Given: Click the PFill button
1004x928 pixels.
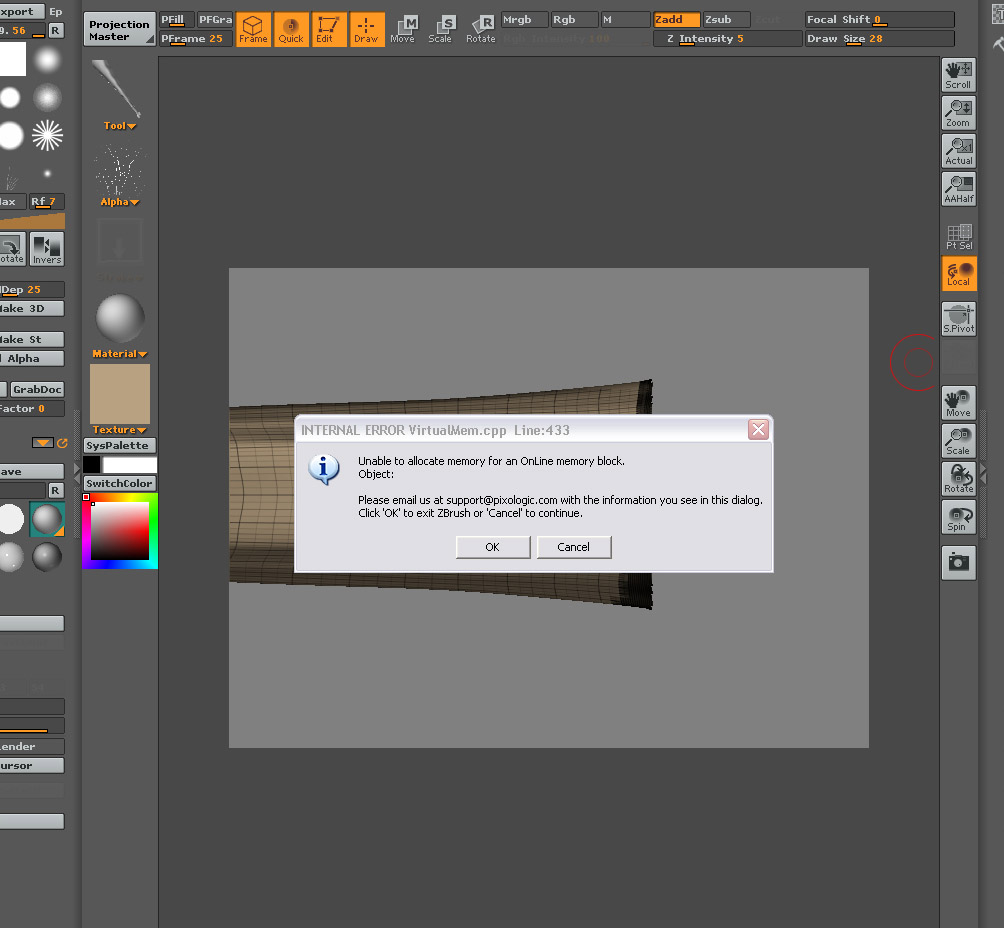Looking at the screenshot, I should 176,20.
